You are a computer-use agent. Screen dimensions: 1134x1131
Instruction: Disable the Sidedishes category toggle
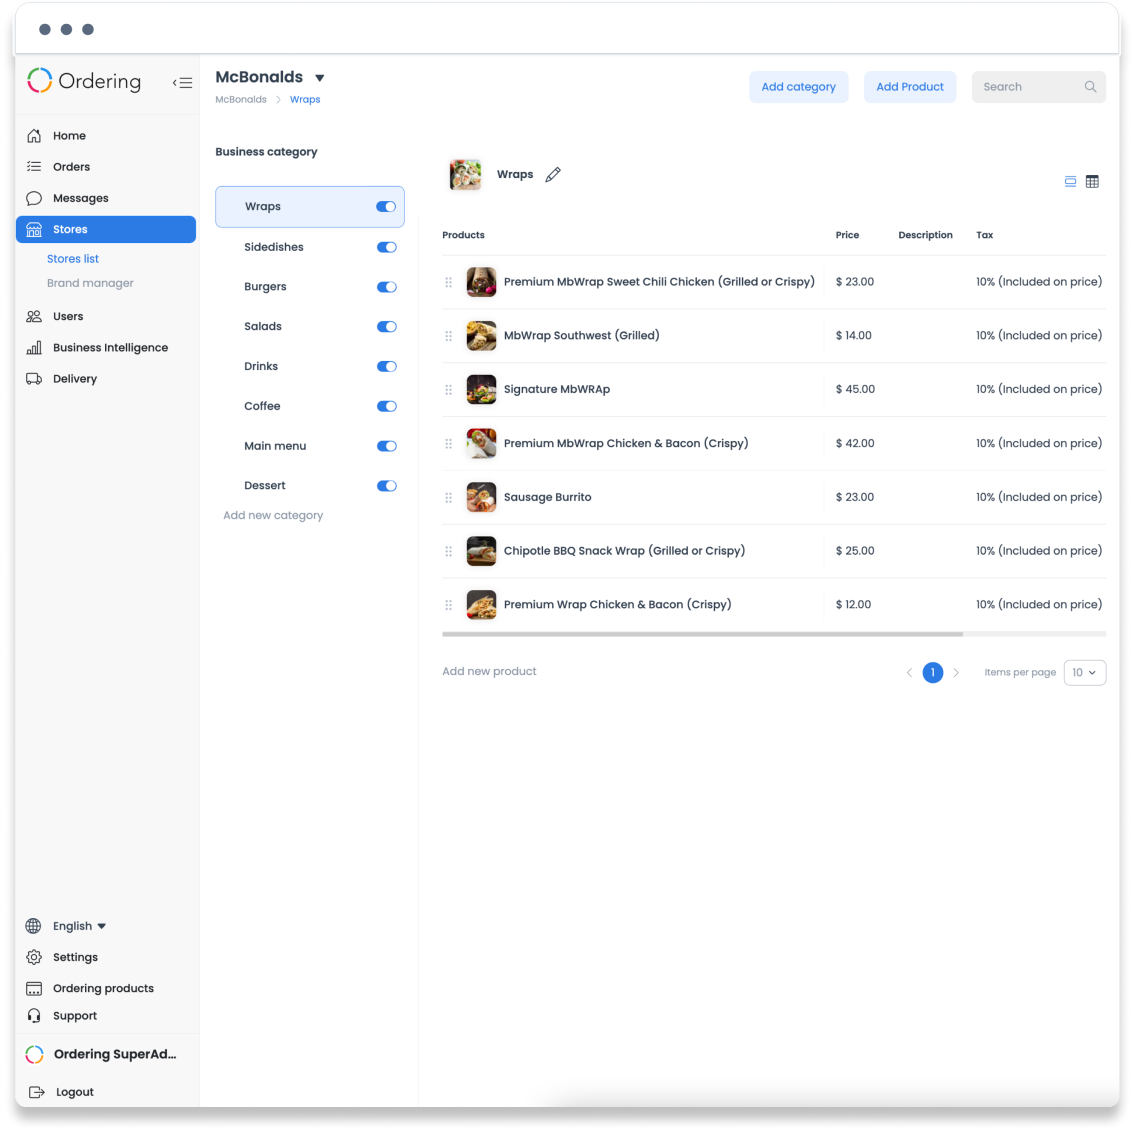pos(386,247)
